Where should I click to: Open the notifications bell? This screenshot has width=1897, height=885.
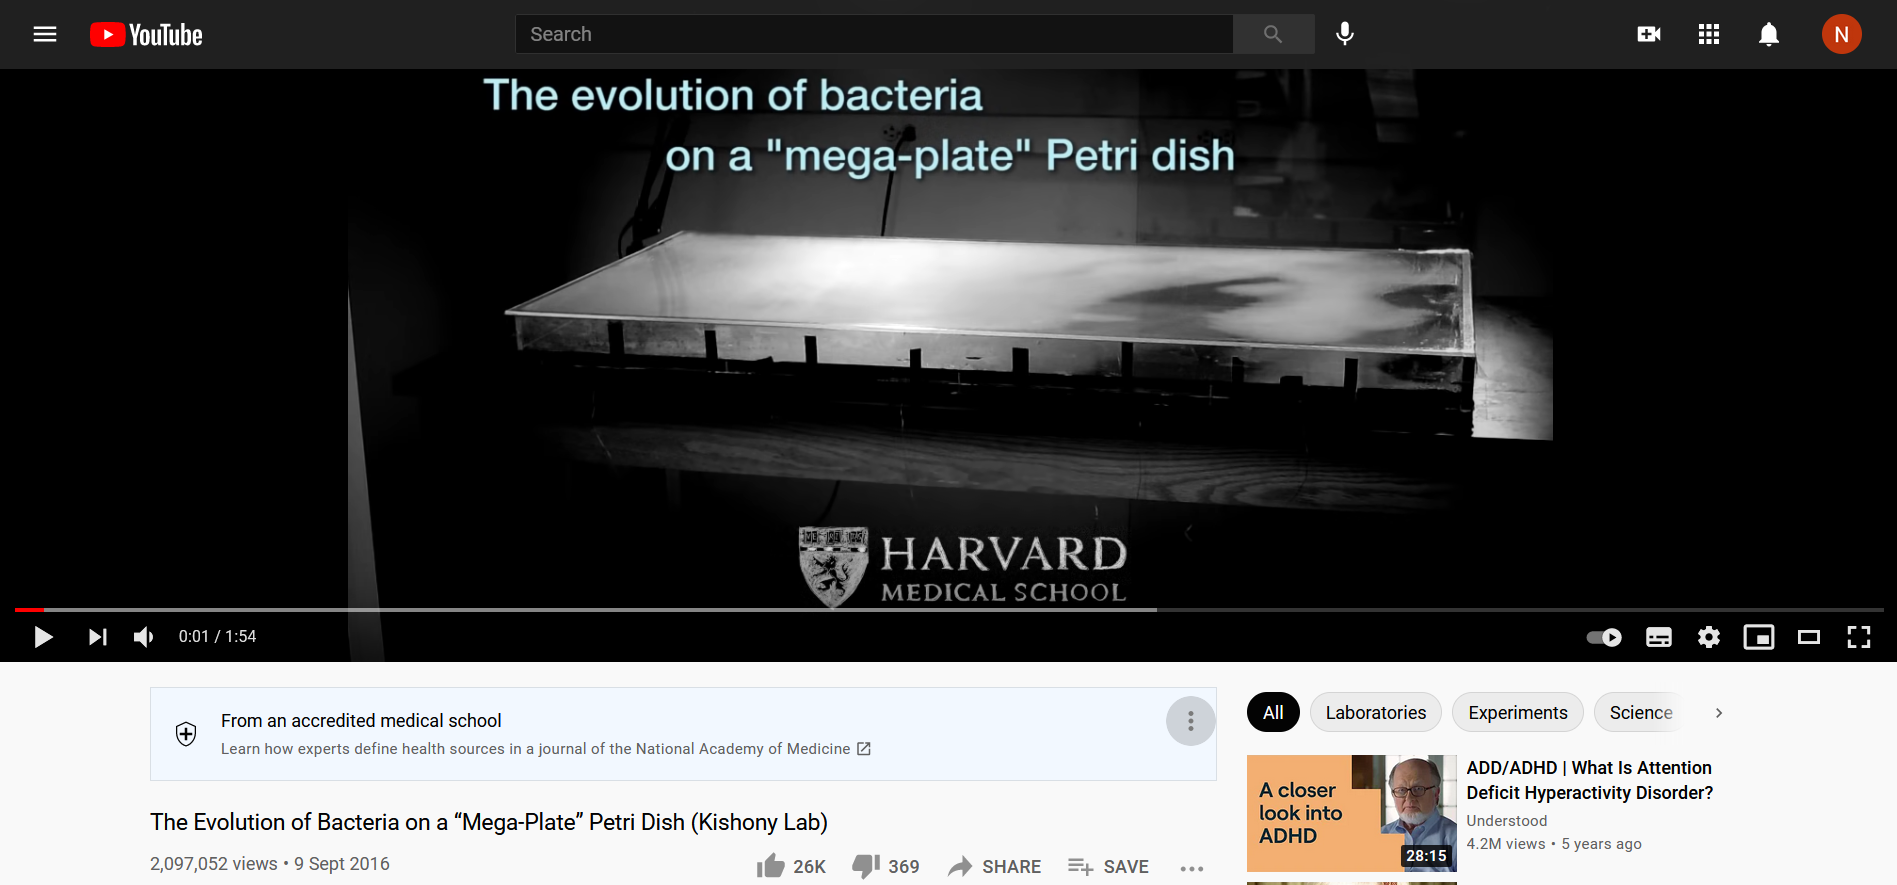coord(1769,35)
